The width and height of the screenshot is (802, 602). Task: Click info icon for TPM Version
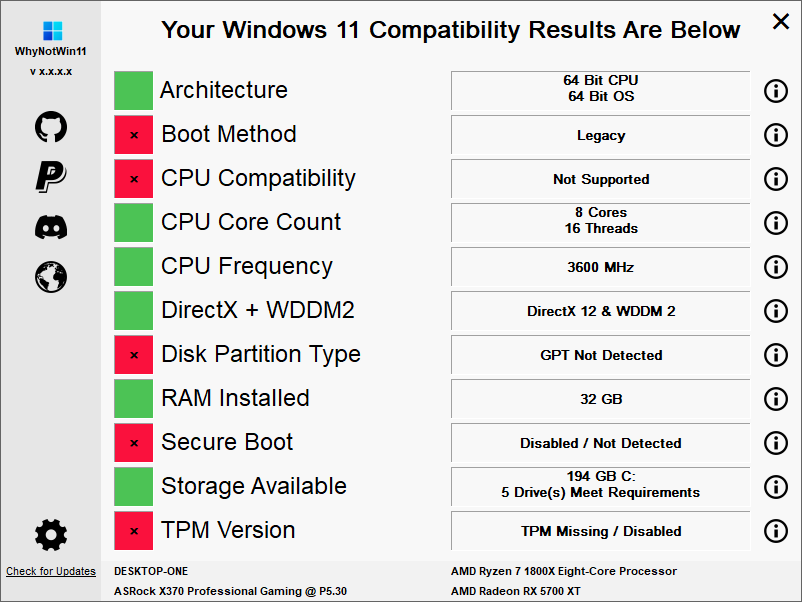point(776,531)
